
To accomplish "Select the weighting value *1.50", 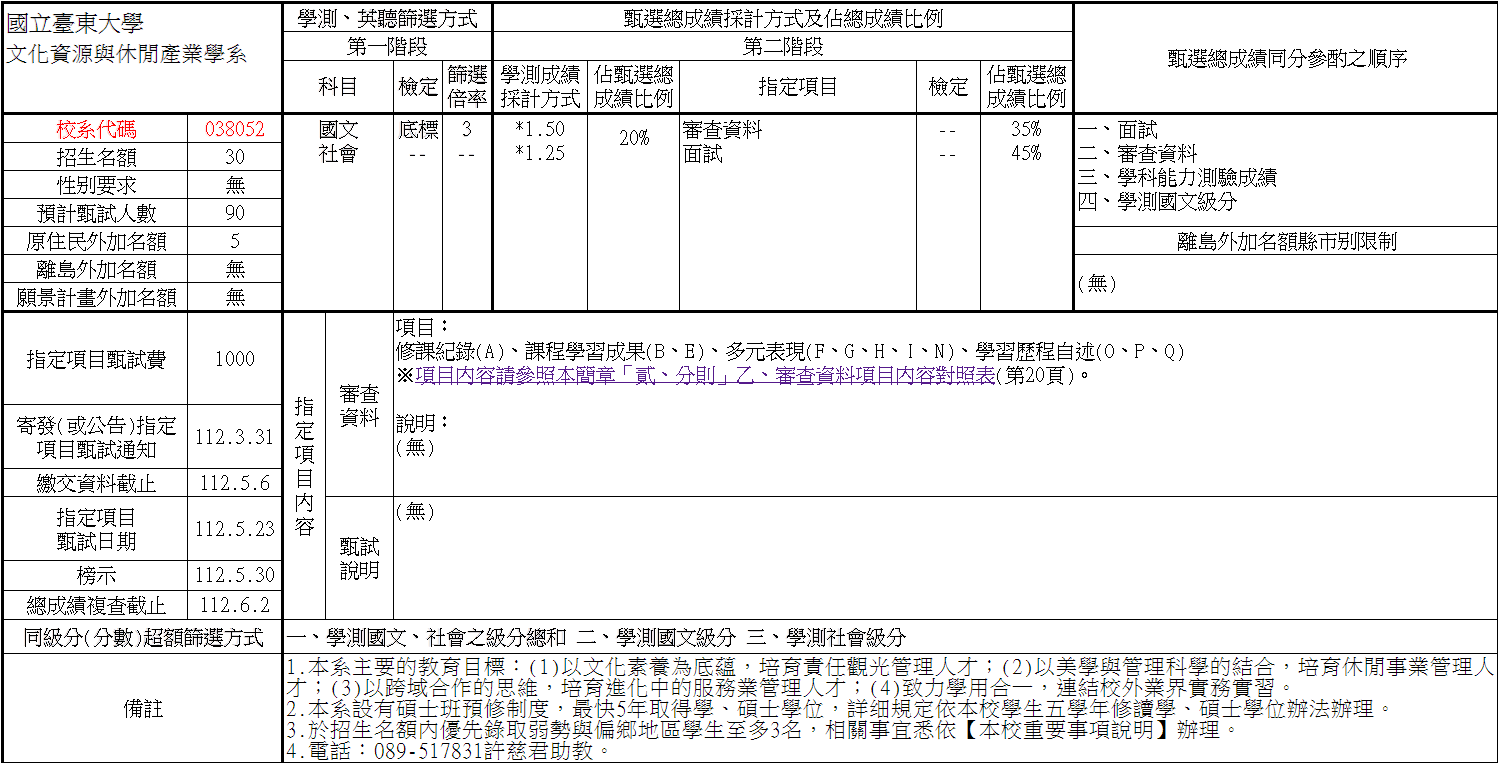I will click(x=540, y=129).
